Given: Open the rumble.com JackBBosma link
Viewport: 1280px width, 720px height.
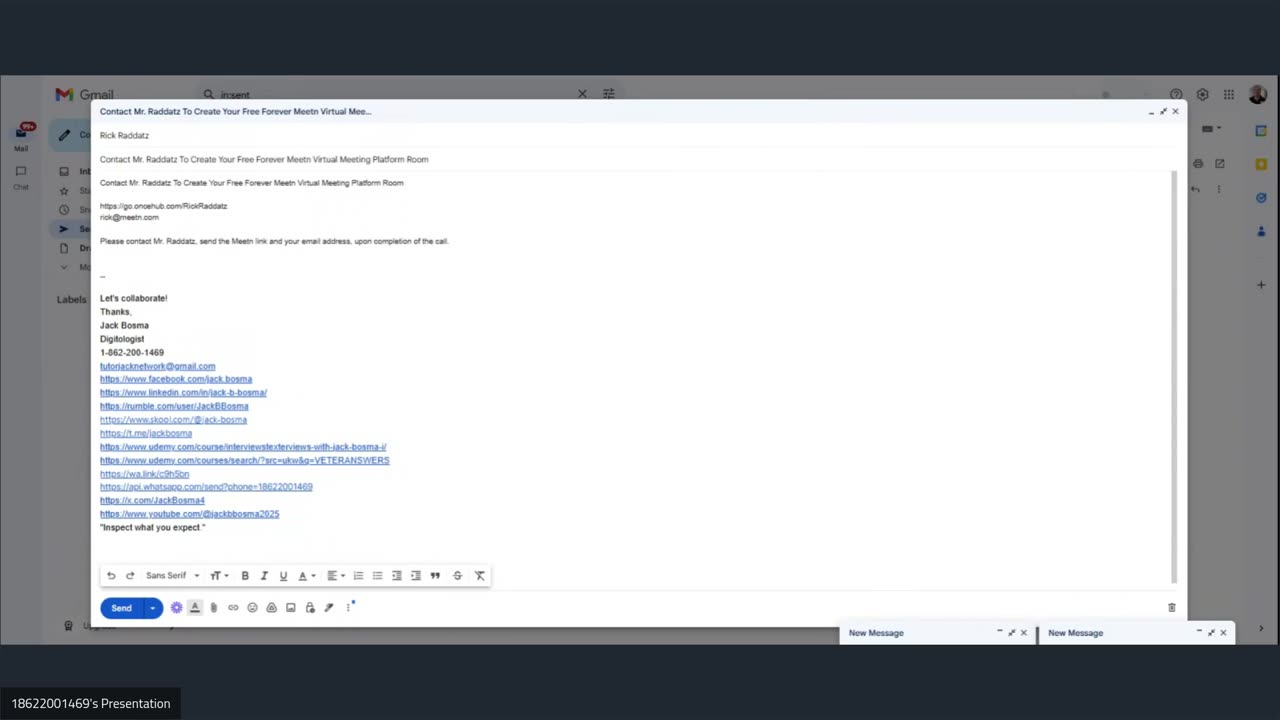Looking at the screenshot, I should click(x=174, y=406).
